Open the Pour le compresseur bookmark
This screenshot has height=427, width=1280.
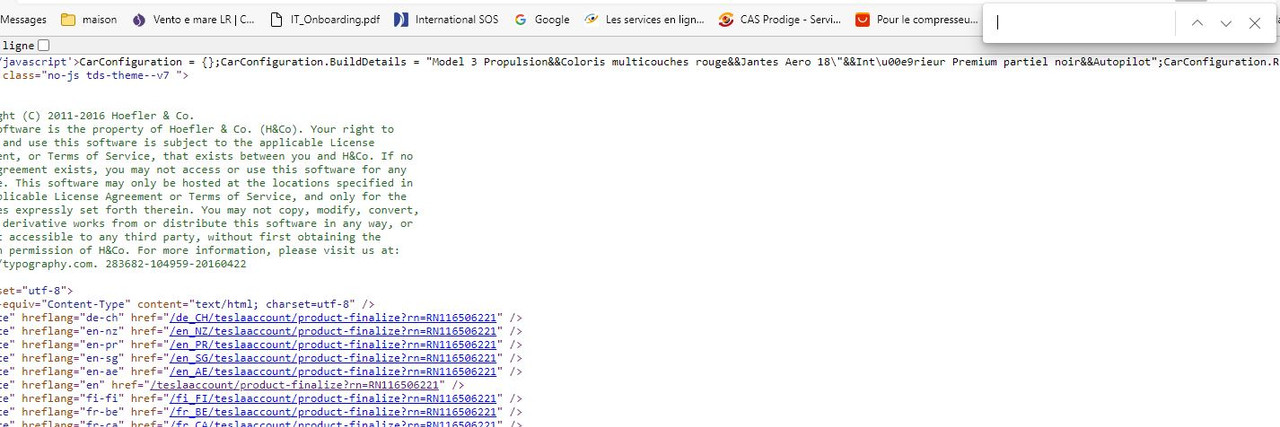917,19
